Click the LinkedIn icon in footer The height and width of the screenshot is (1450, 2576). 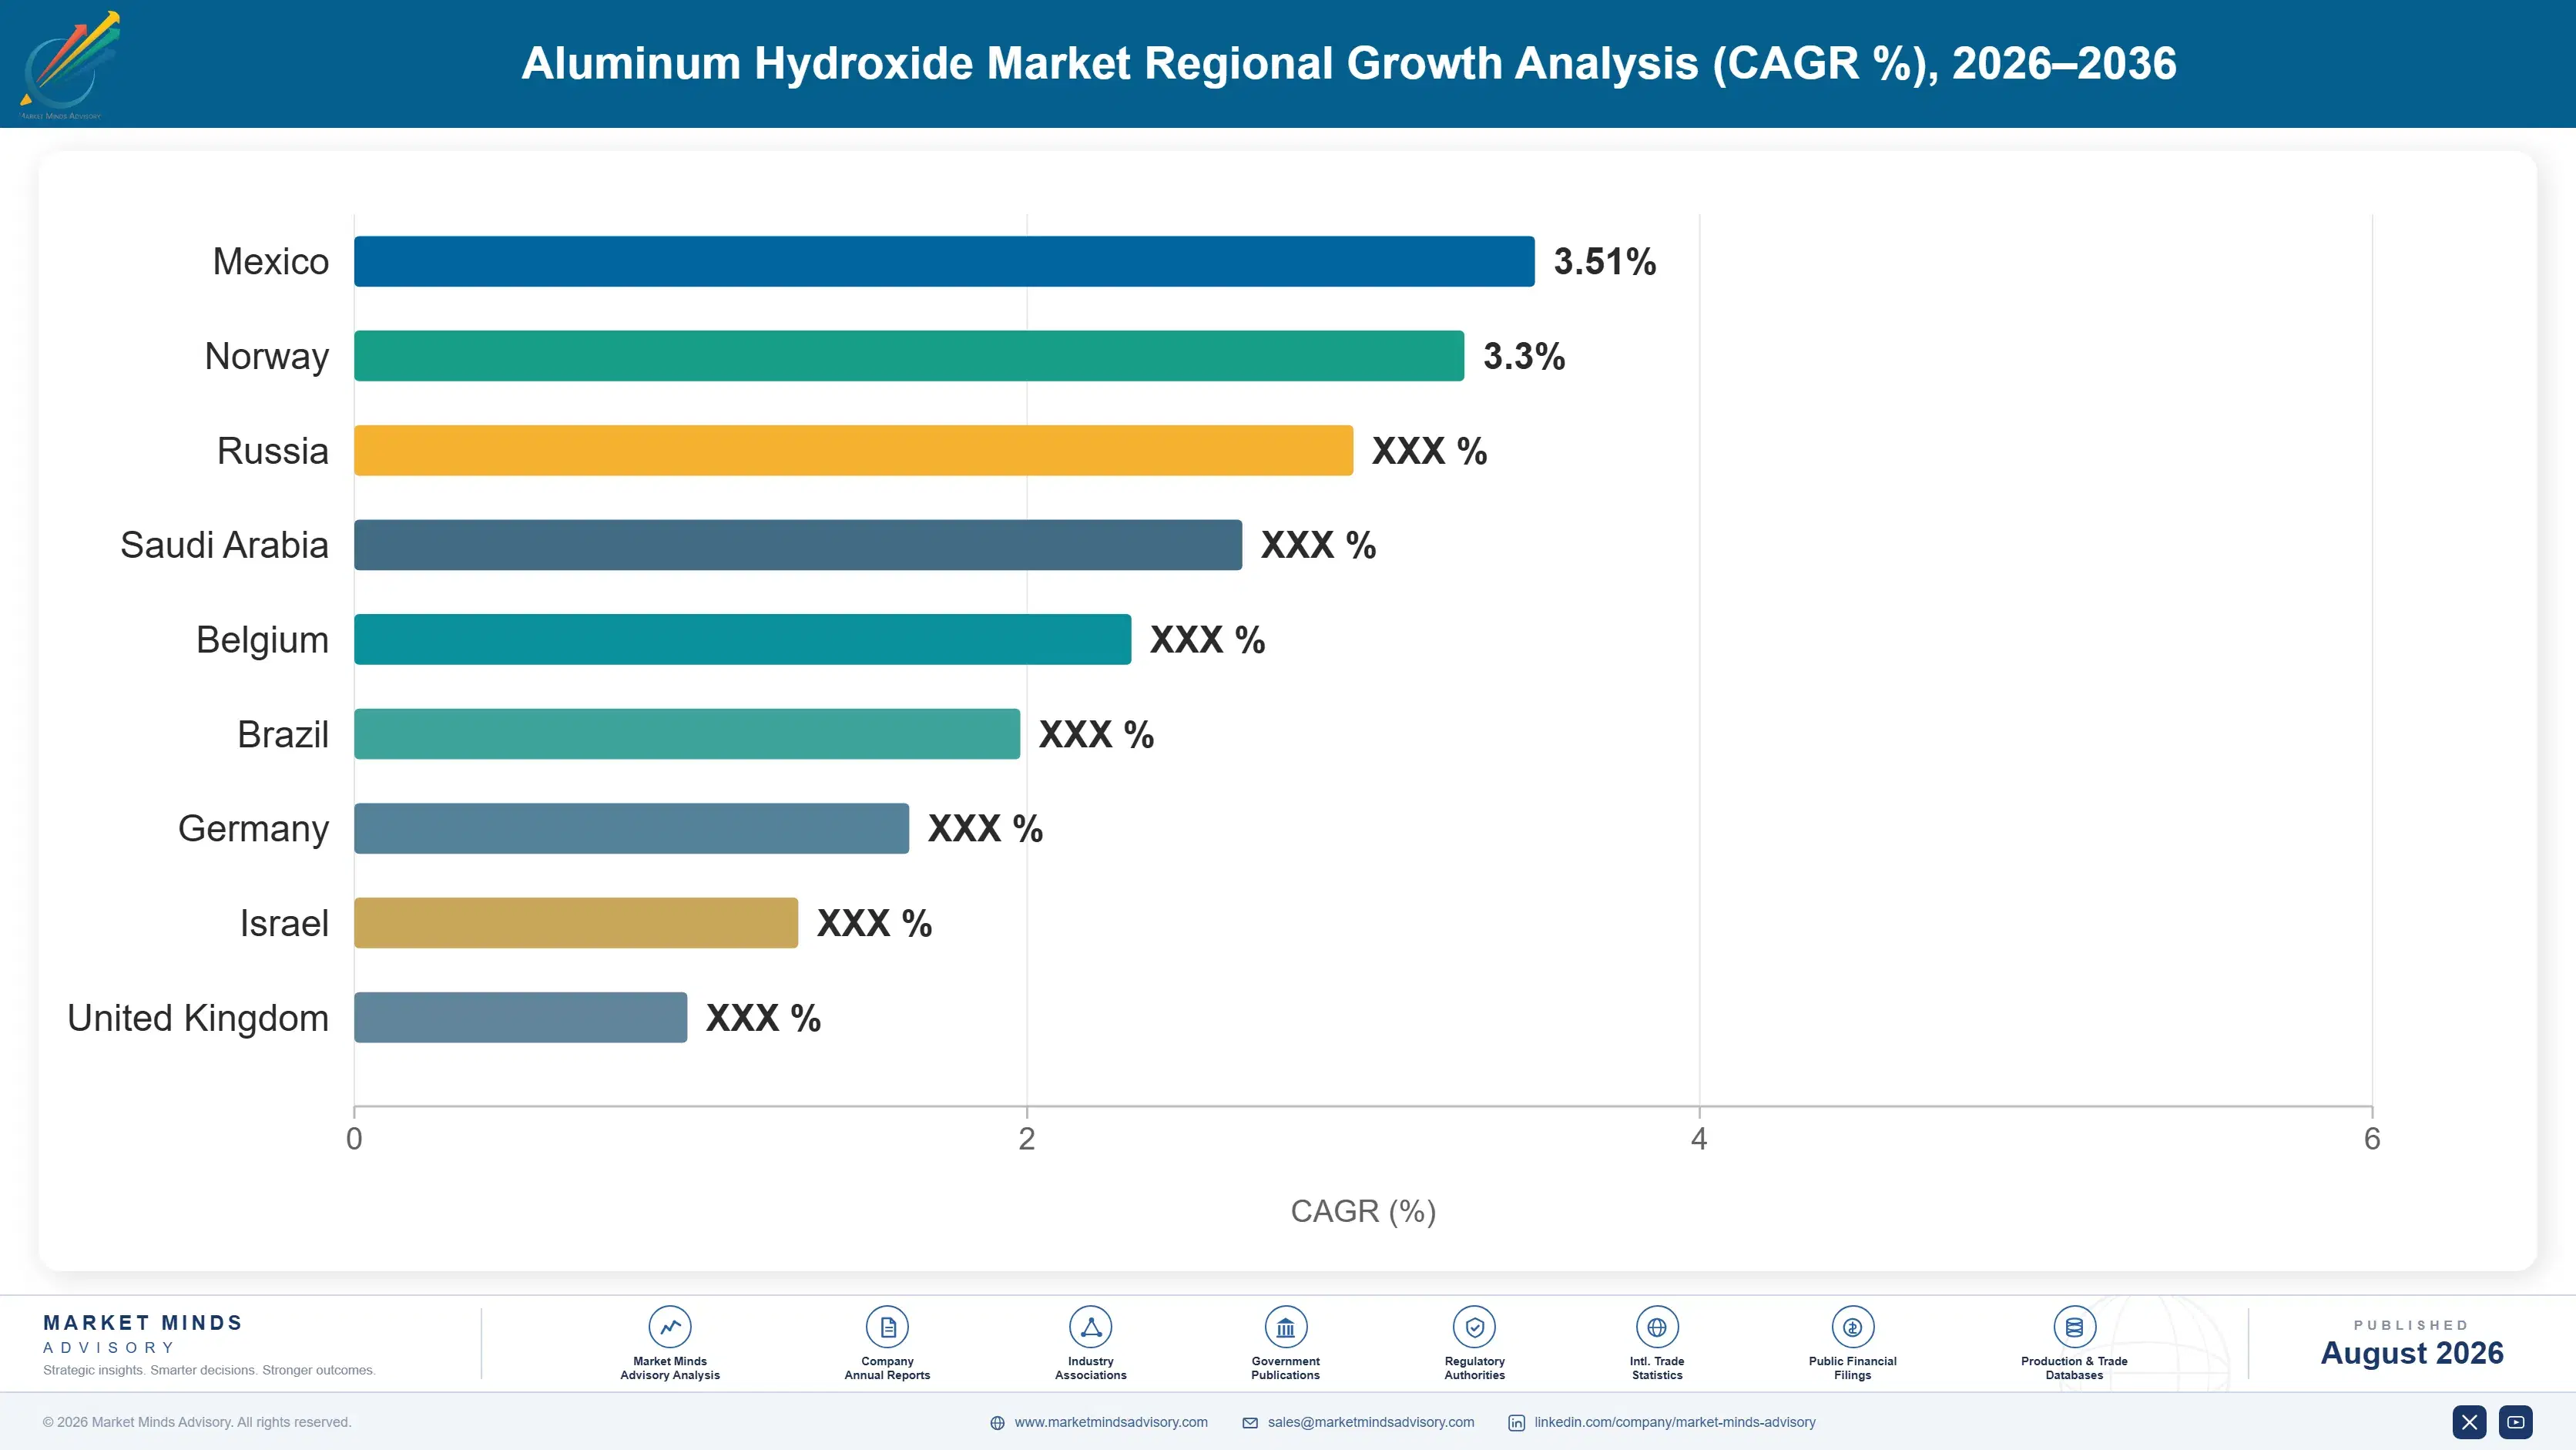1516,1423
